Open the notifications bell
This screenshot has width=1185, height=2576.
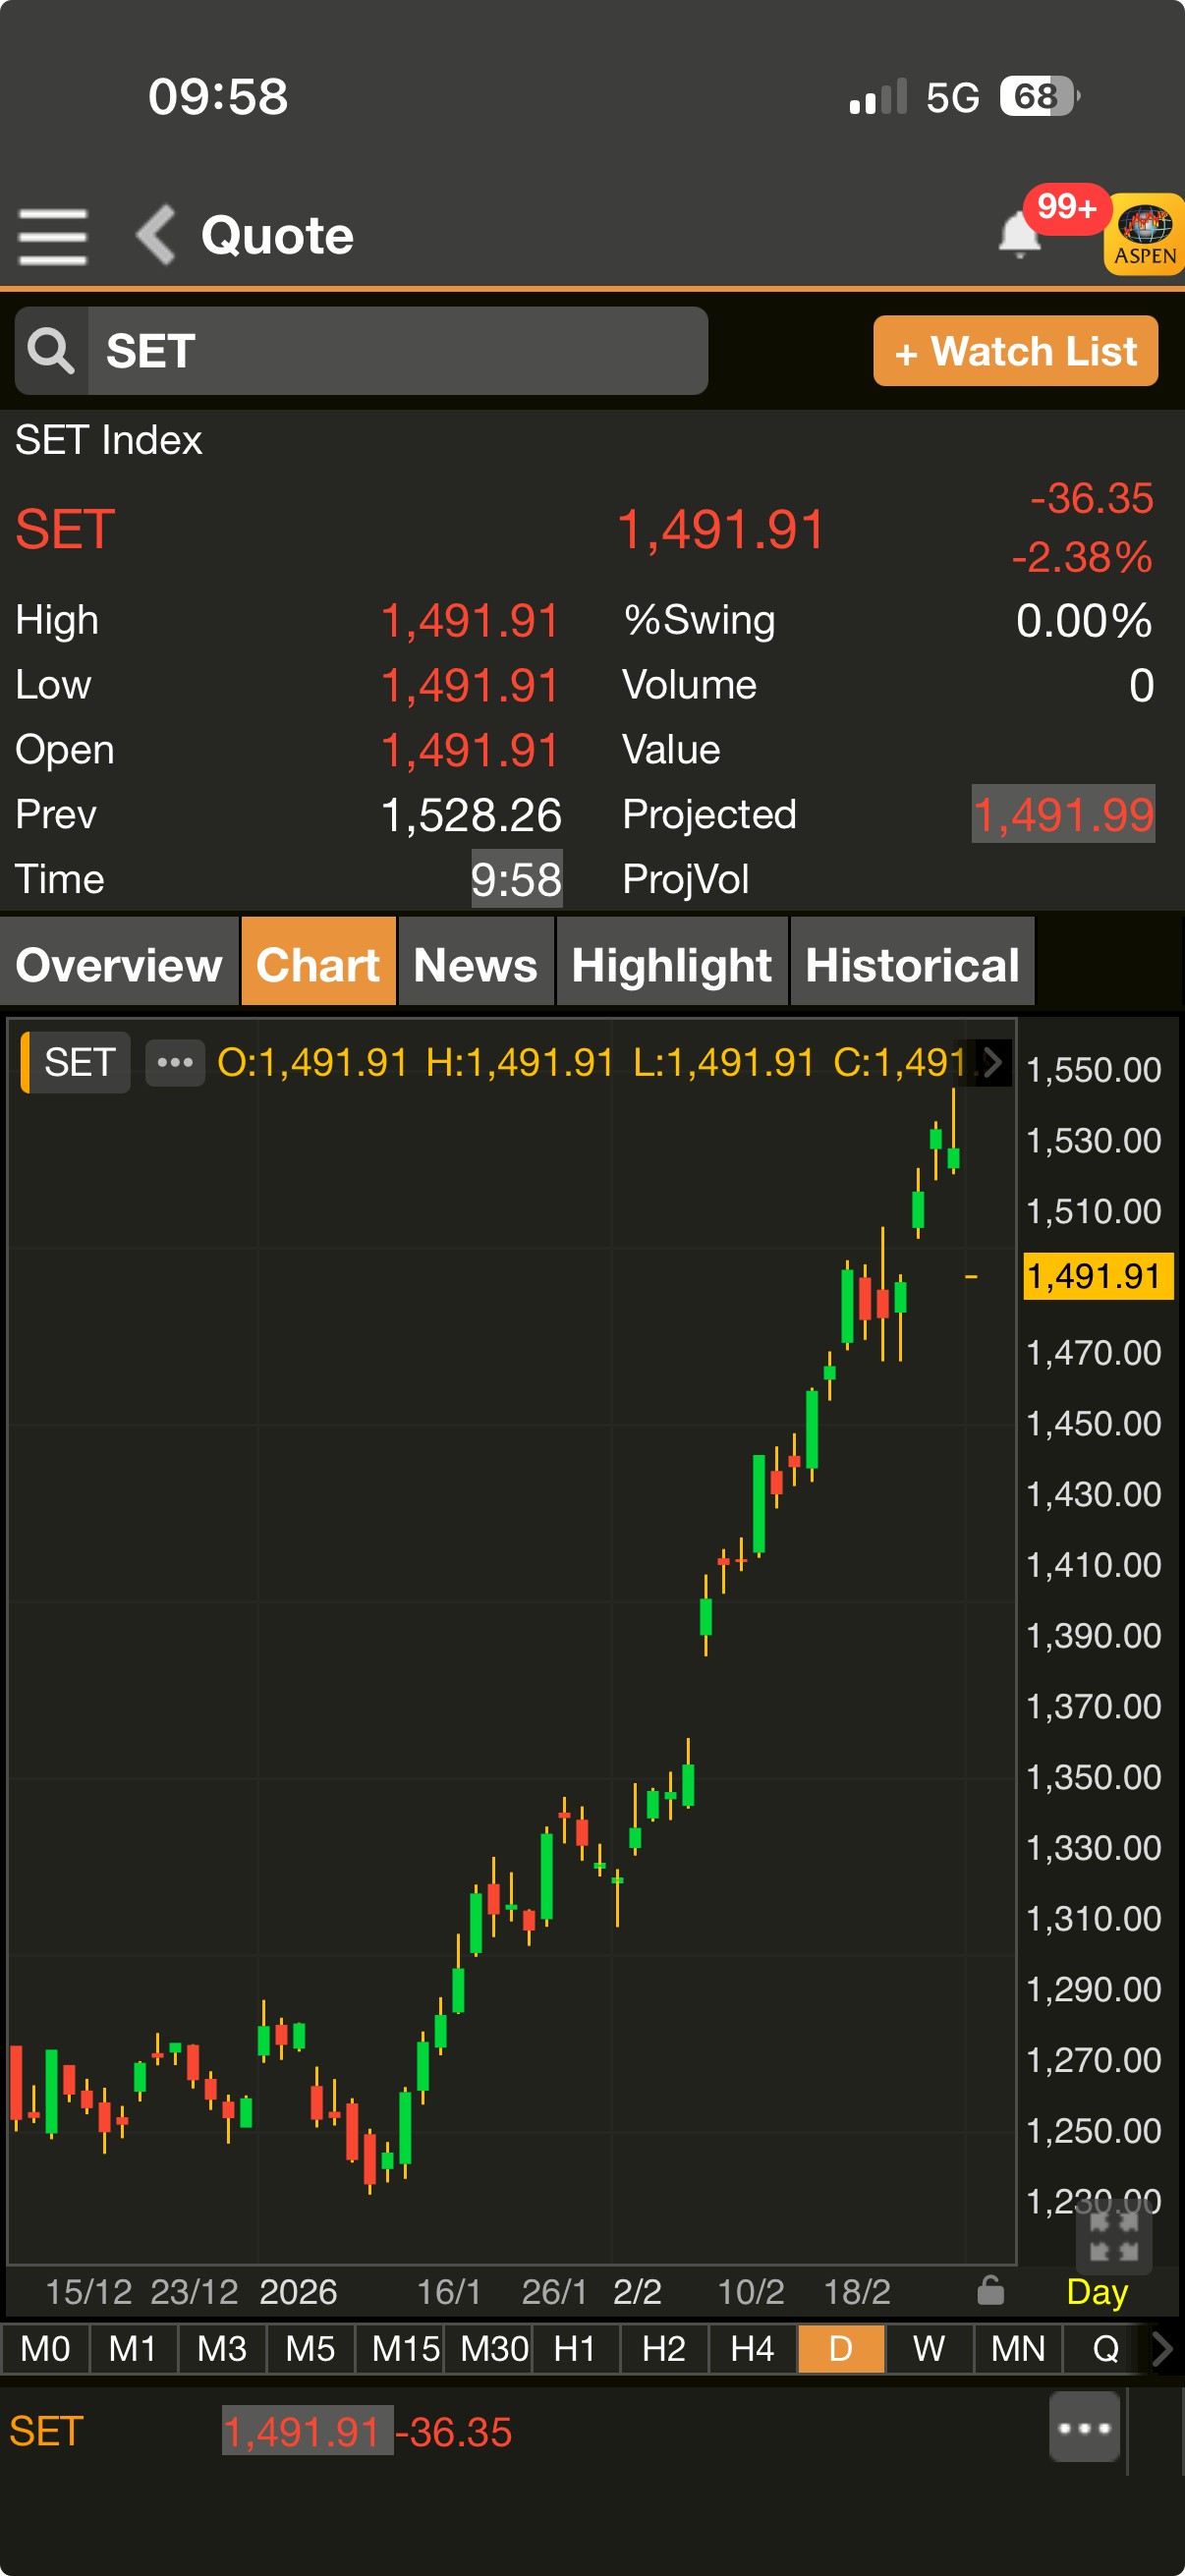[1019, 235]
